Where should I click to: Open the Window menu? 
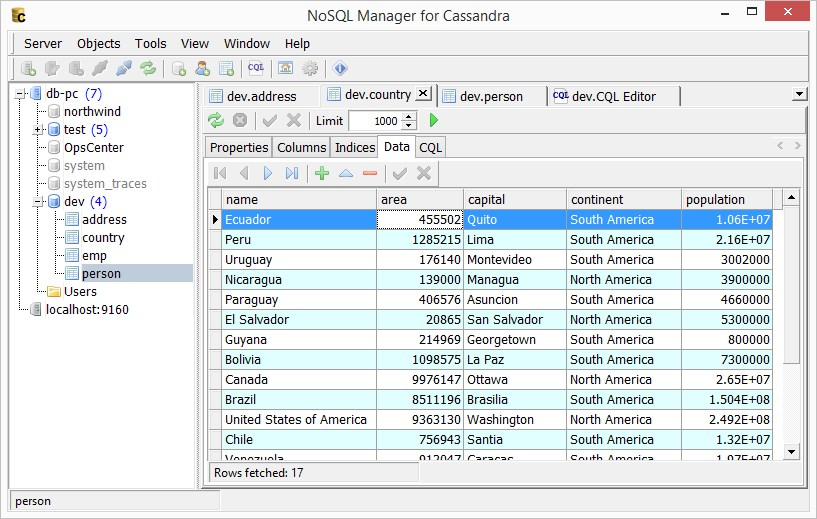pos(246,44)
